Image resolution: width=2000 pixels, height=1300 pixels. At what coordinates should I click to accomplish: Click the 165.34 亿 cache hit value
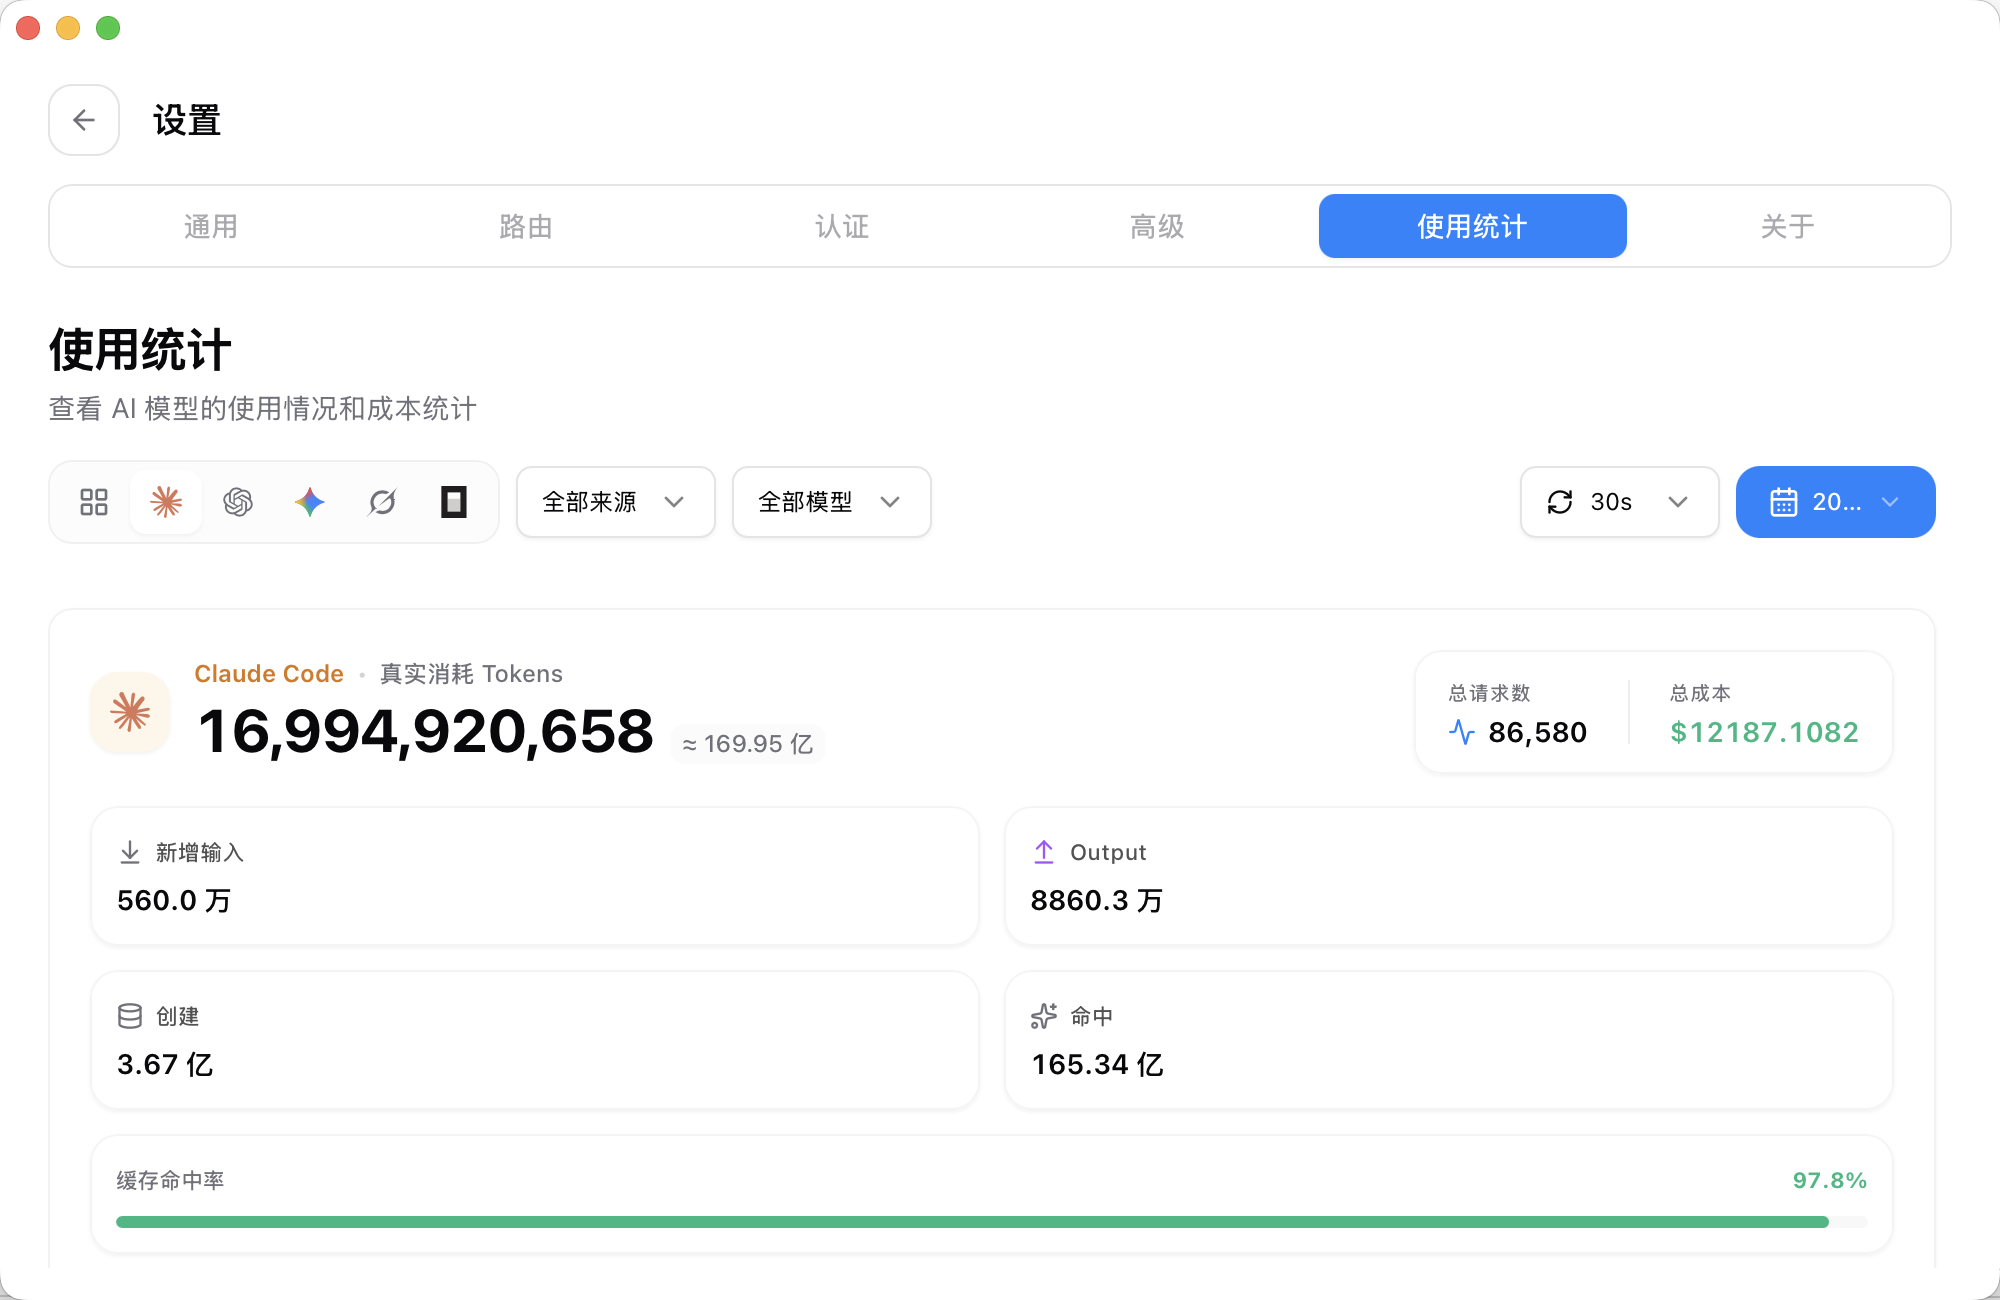(x=1098, y=1065)
